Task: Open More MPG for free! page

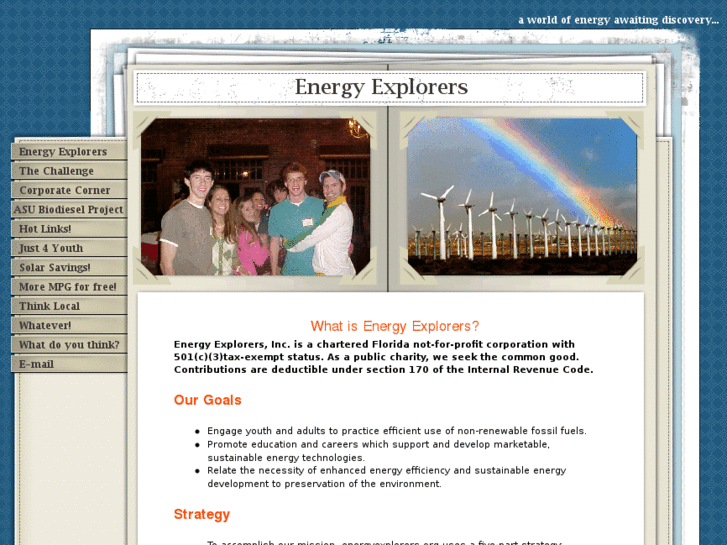Action: [x=69, y=287]
